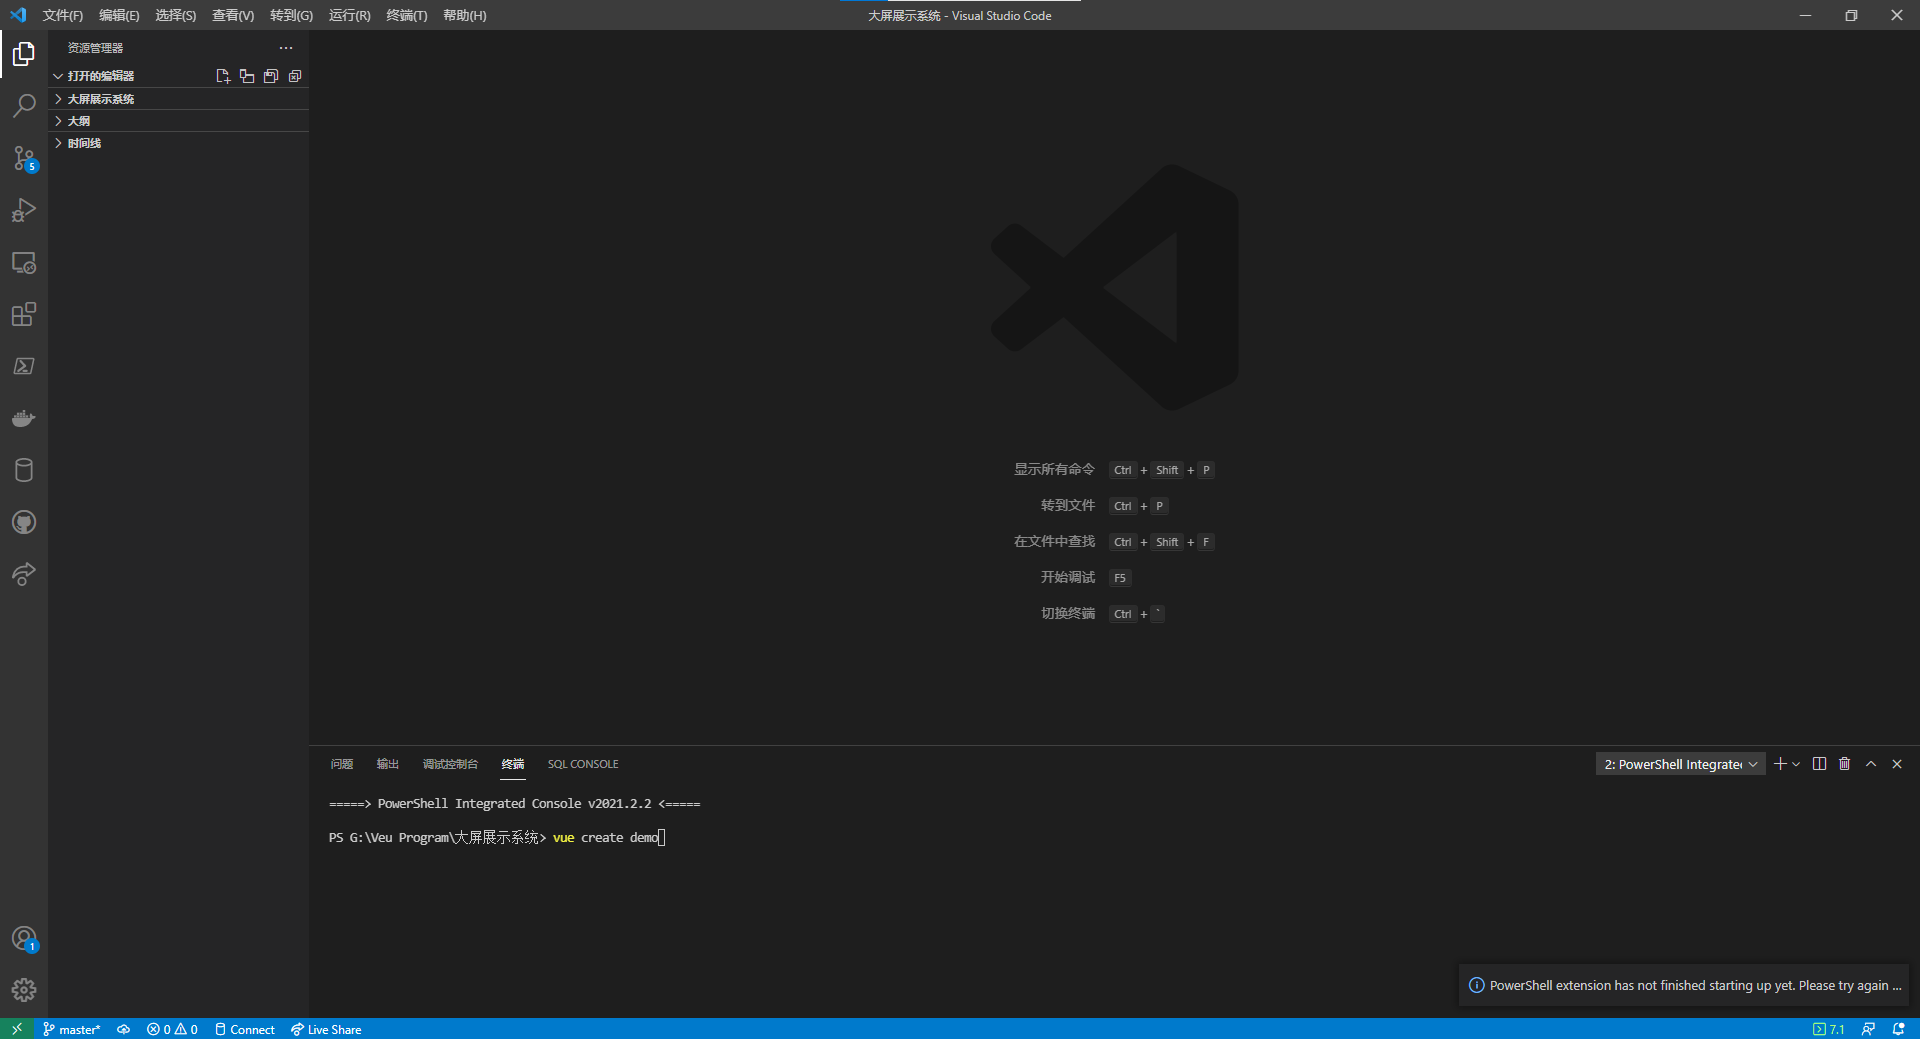
Task: Open GitHub view icon
Action: coord(24,522)
